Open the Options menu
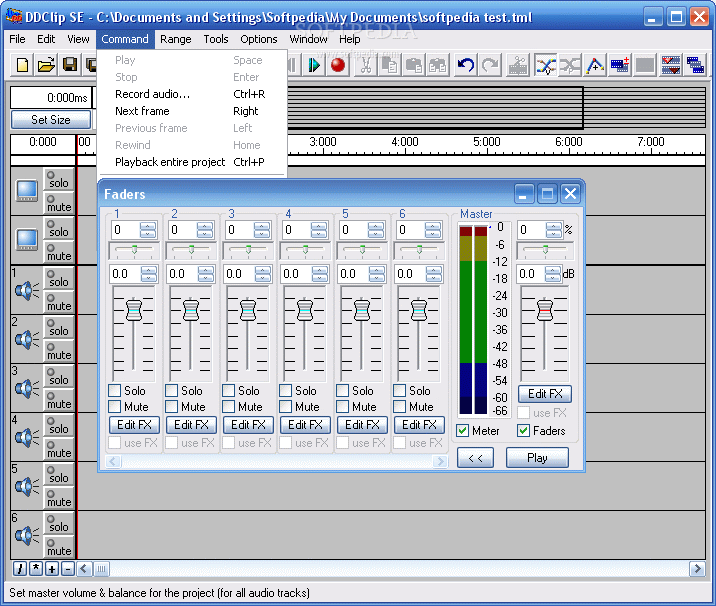 tap(258, 39)
